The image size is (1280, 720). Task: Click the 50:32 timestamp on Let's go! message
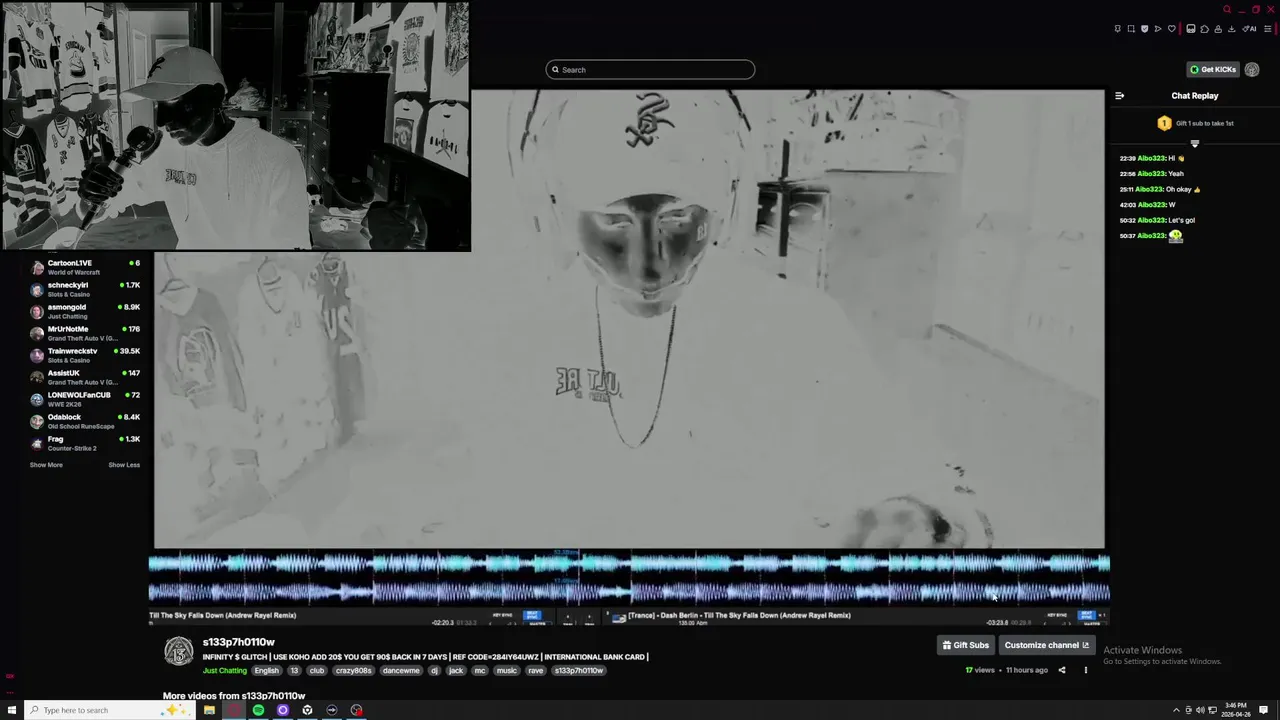click(x=1127, y=220)
